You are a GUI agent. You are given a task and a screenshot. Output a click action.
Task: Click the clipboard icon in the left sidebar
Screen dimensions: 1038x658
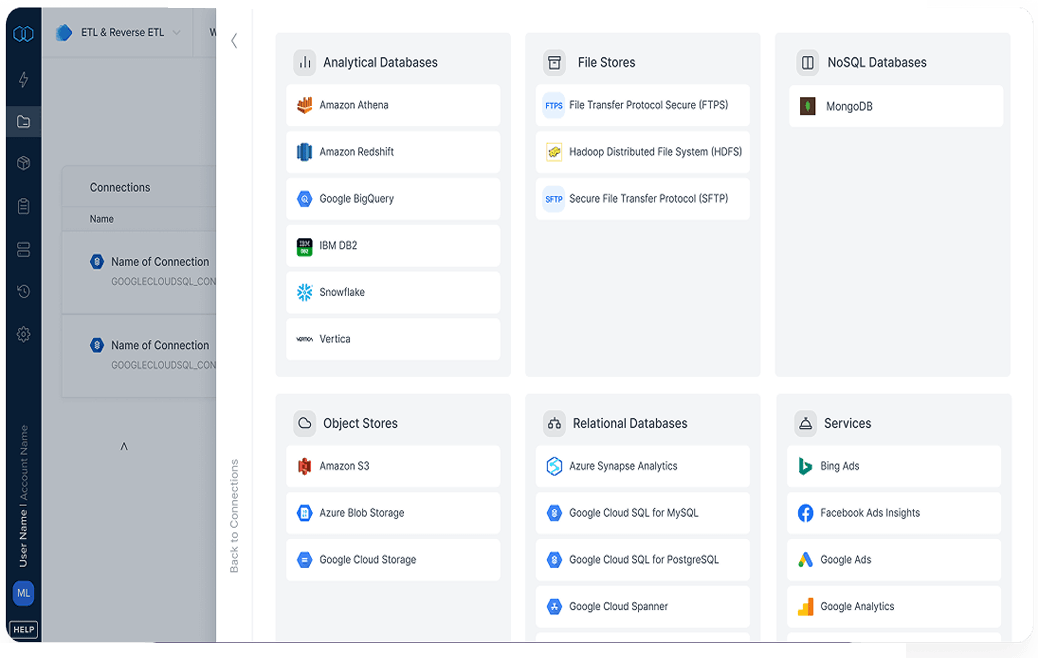pos(22,206)
